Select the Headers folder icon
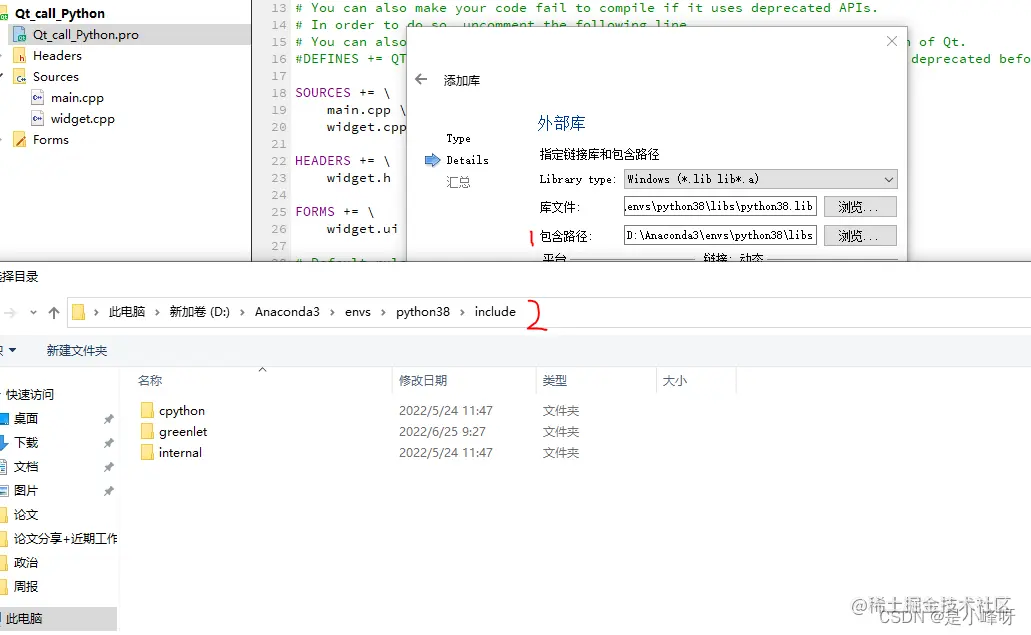The width and height of the screenshot is (1031, 635). pos(20,56)
